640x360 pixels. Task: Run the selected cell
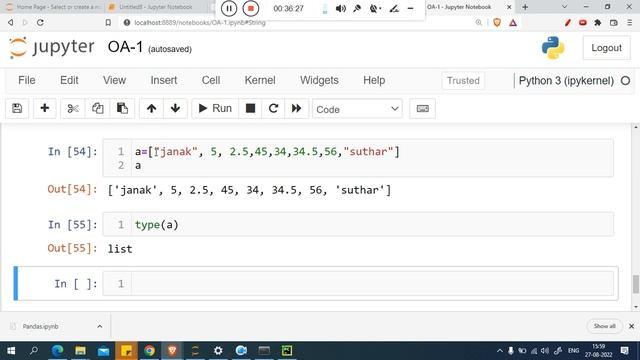tap(215, 109)
